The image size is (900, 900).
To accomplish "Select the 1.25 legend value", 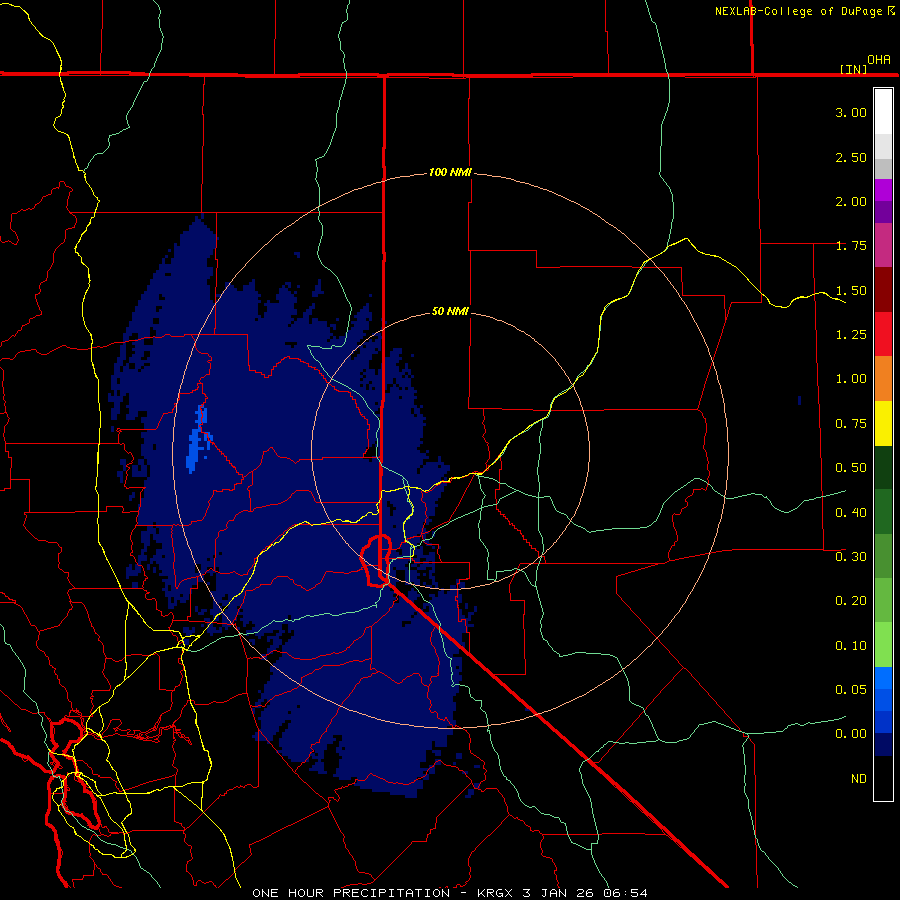I will (851, 335).
